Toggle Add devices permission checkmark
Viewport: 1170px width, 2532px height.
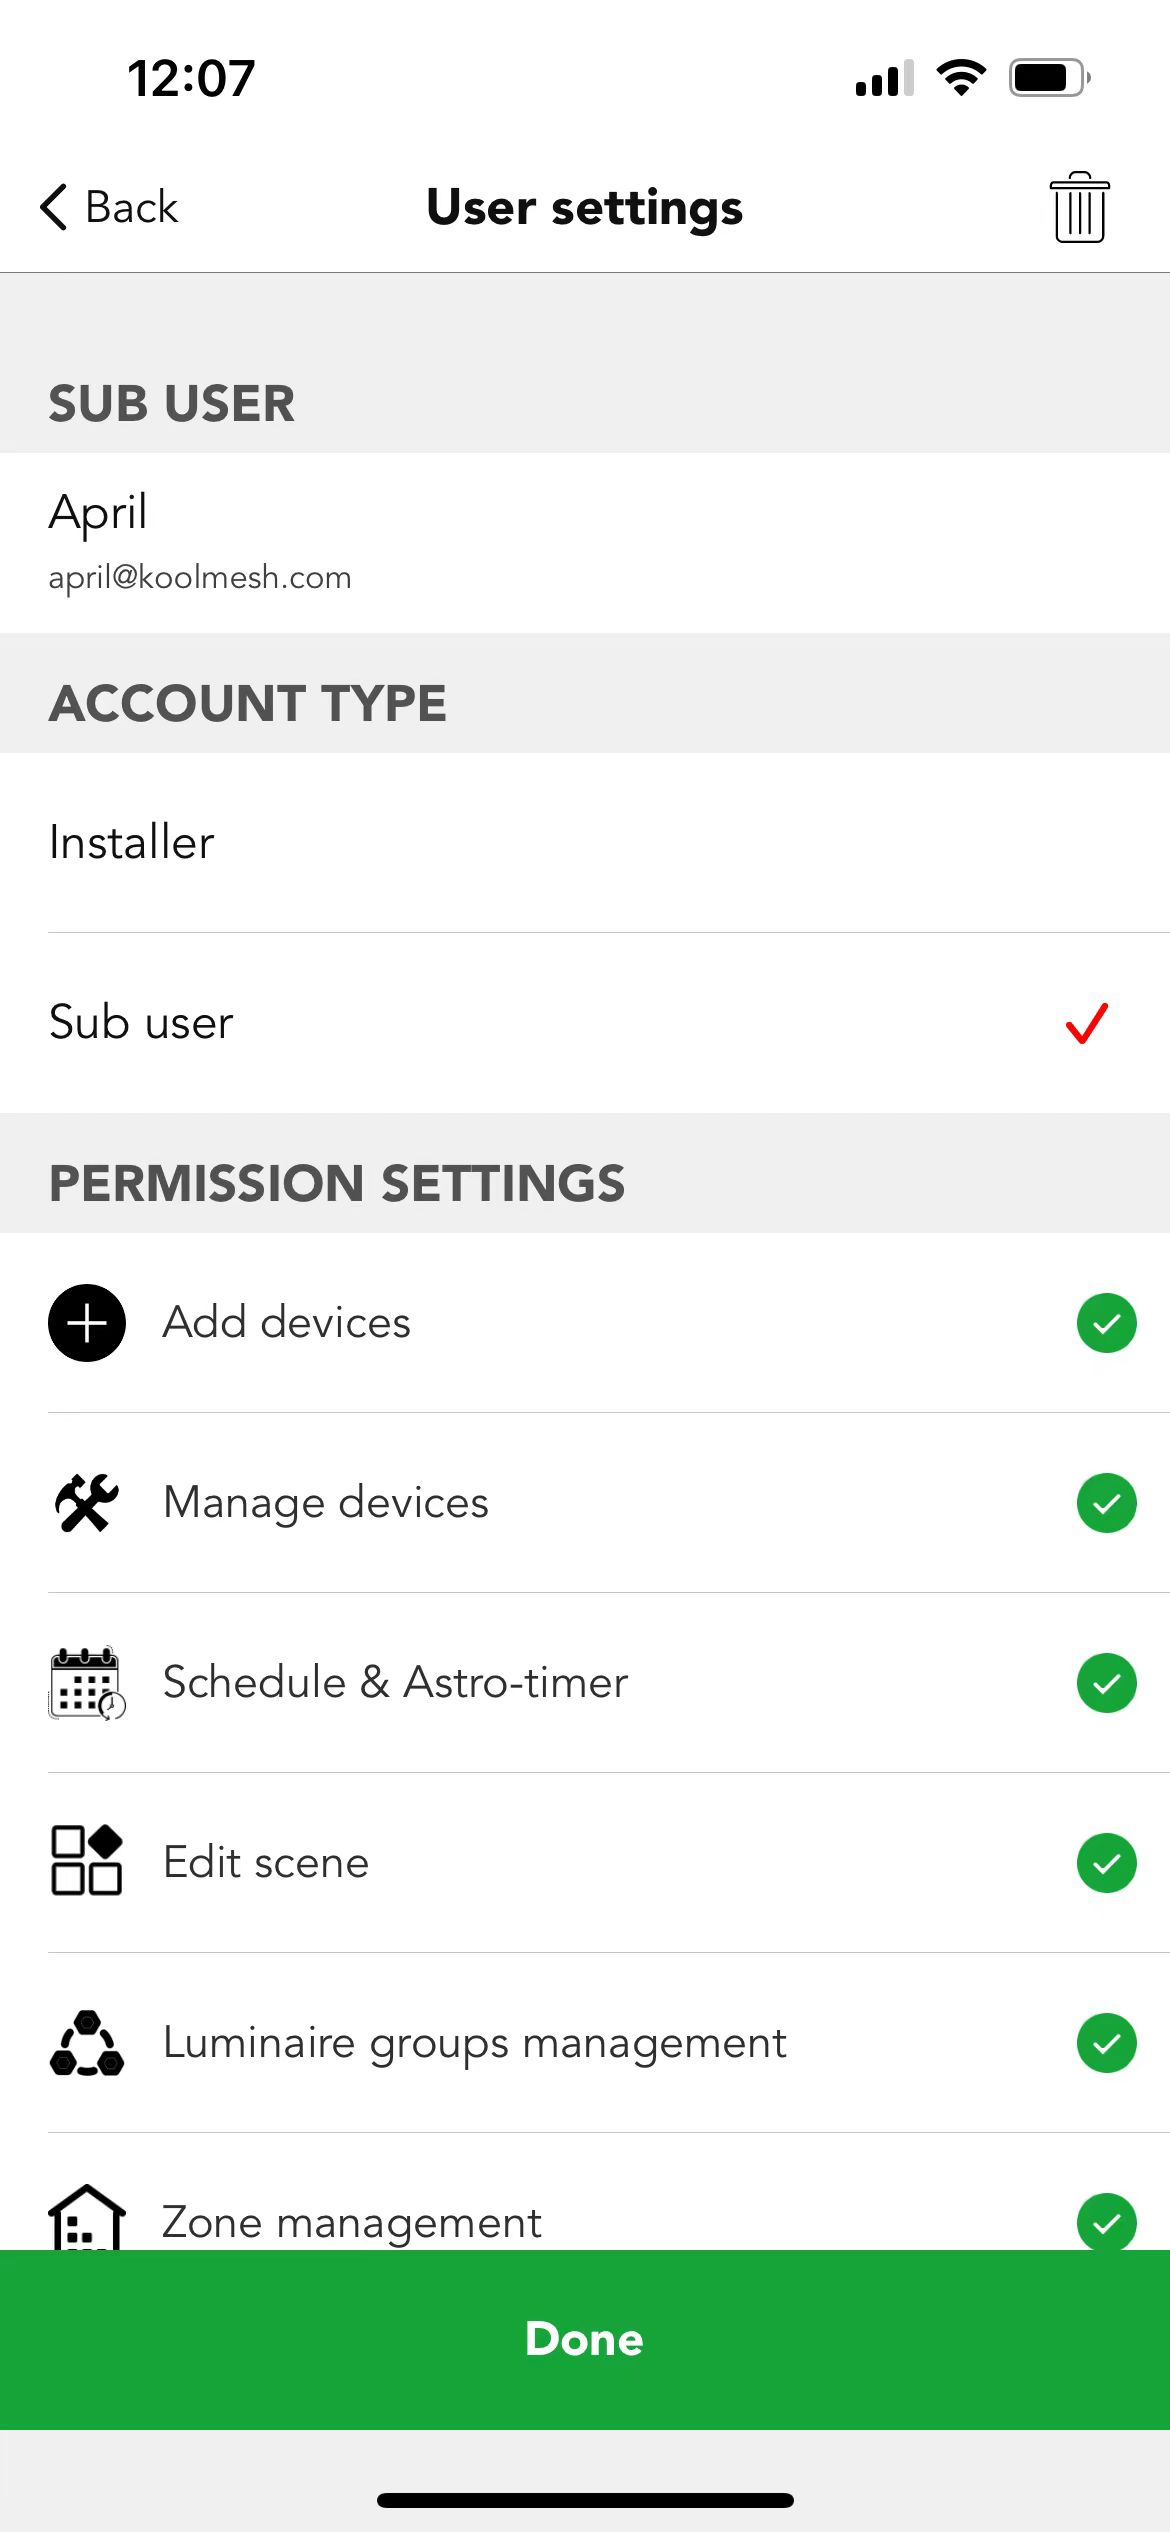1106,1322
